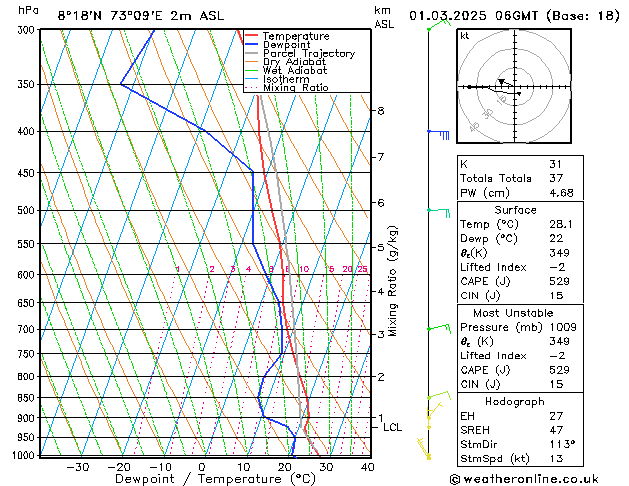Click the StmDir value 113°
The width and height of the screenshot is (629, 486).
click(562, 444)
